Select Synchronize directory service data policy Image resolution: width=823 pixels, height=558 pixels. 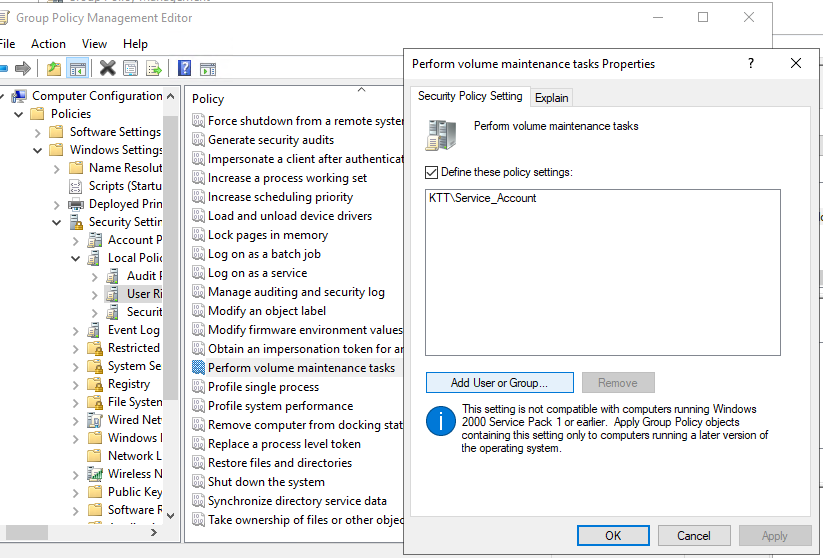click(297, 501)
